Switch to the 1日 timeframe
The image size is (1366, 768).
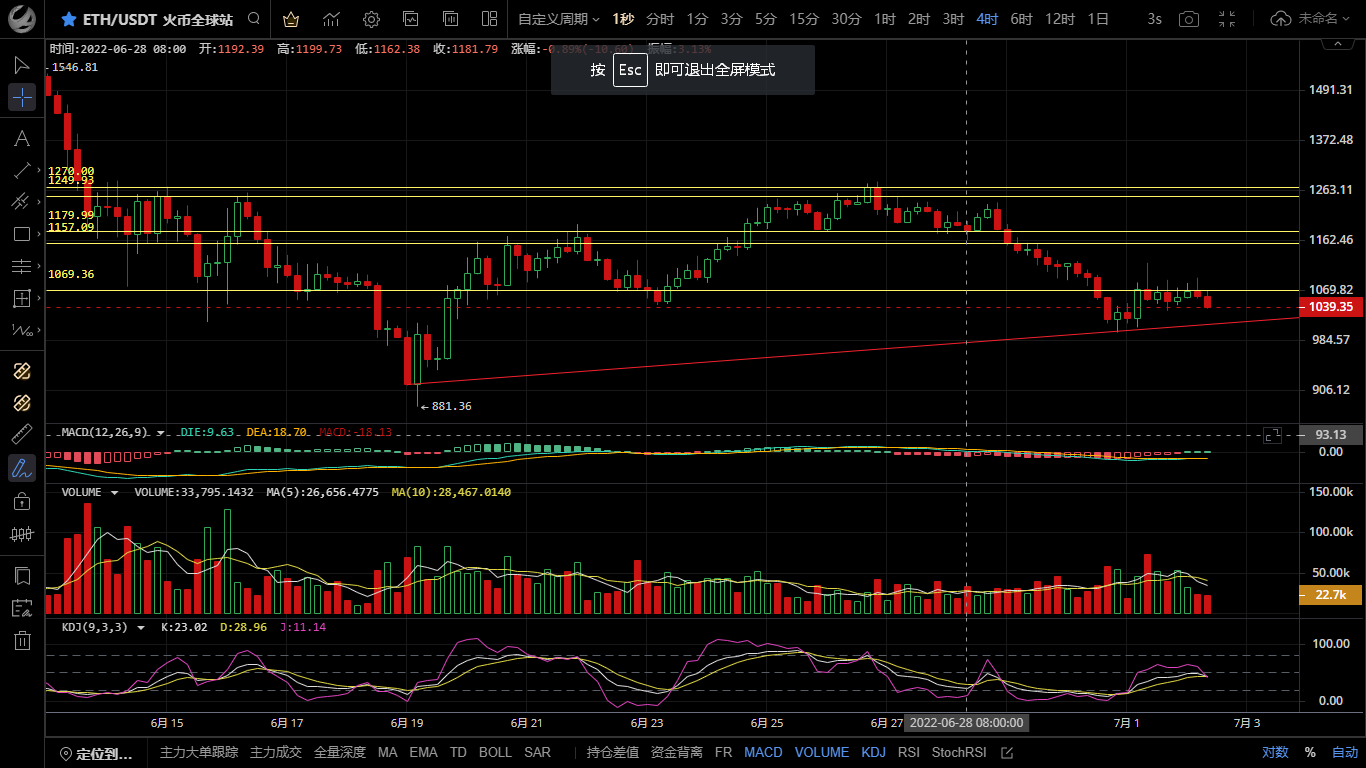[1098, 19]
